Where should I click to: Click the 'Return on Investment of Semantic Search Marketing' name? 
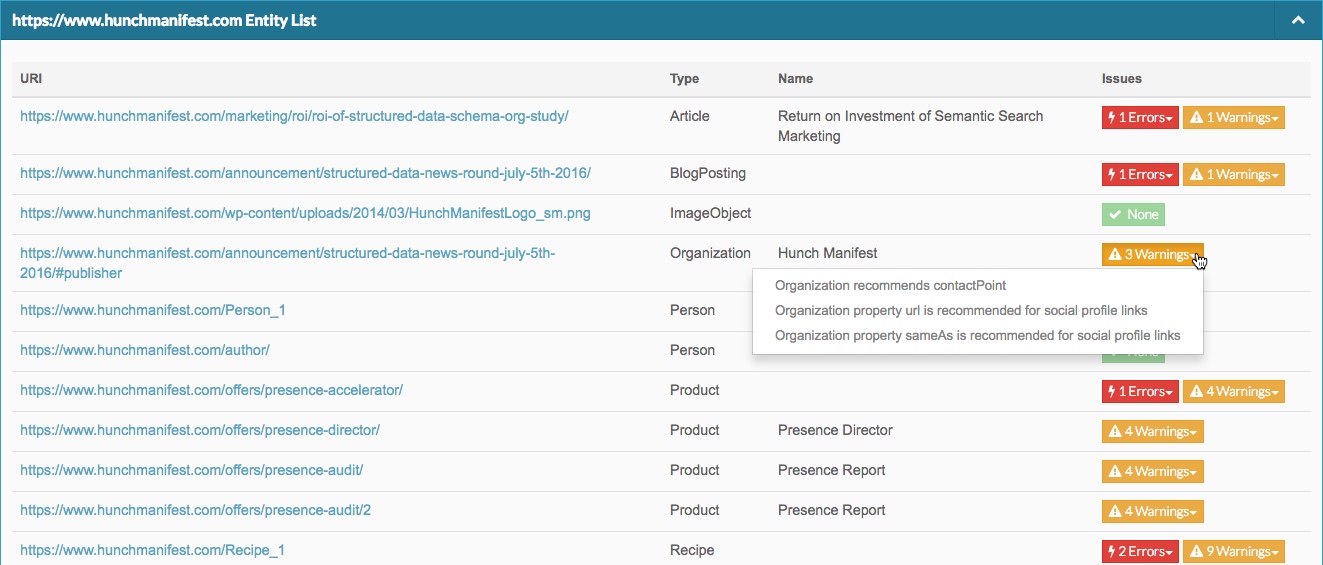(910, 126)
